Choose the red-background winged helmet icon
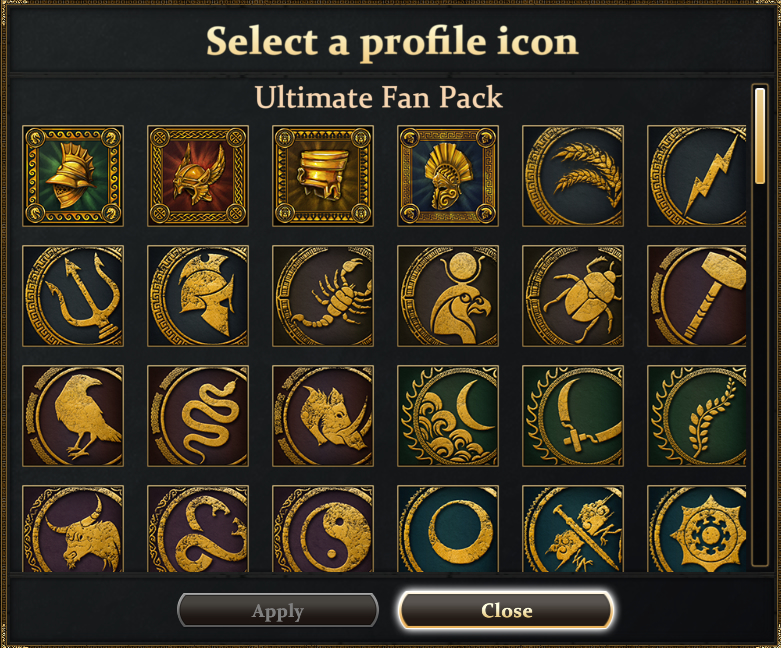Viewport: 781px width, 648px height. tap(198, 175)
